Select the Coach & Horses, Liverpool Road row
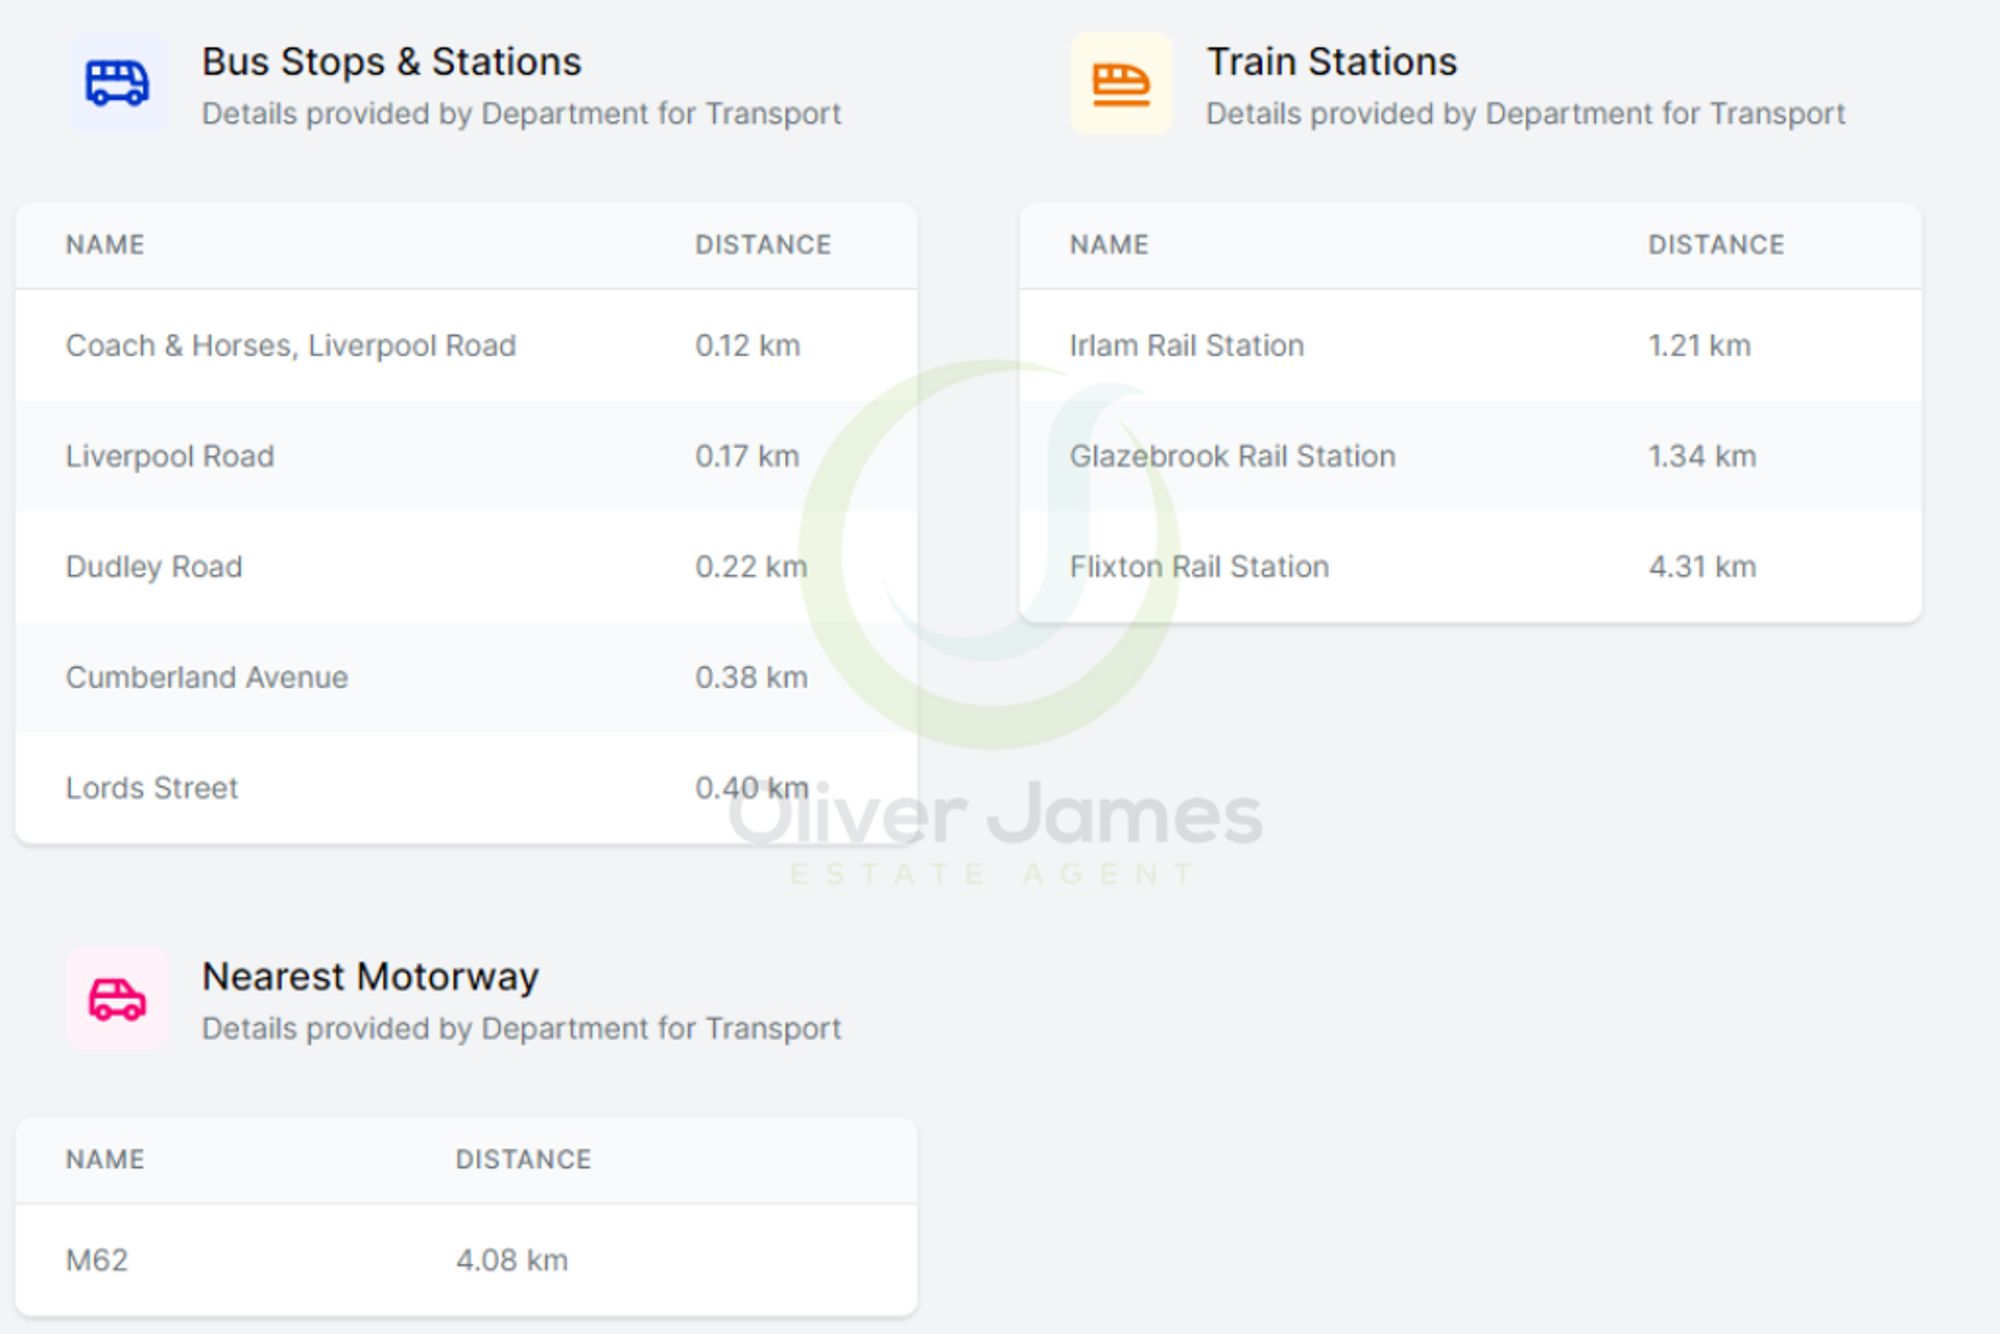This screenshot has width=2000, height=1334. coord(291,346)
